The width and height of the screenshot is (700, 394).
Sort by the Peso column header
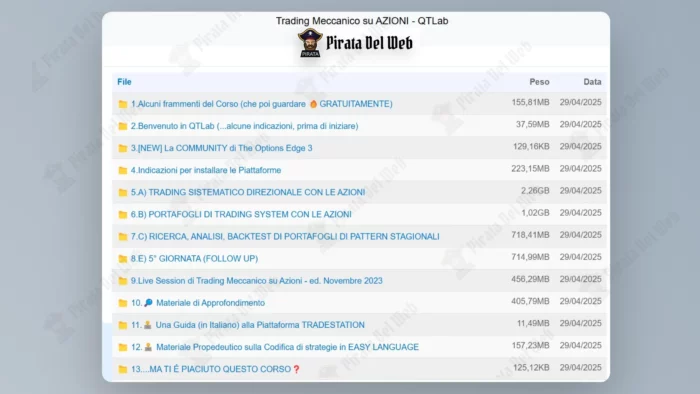tap(539, 82)
